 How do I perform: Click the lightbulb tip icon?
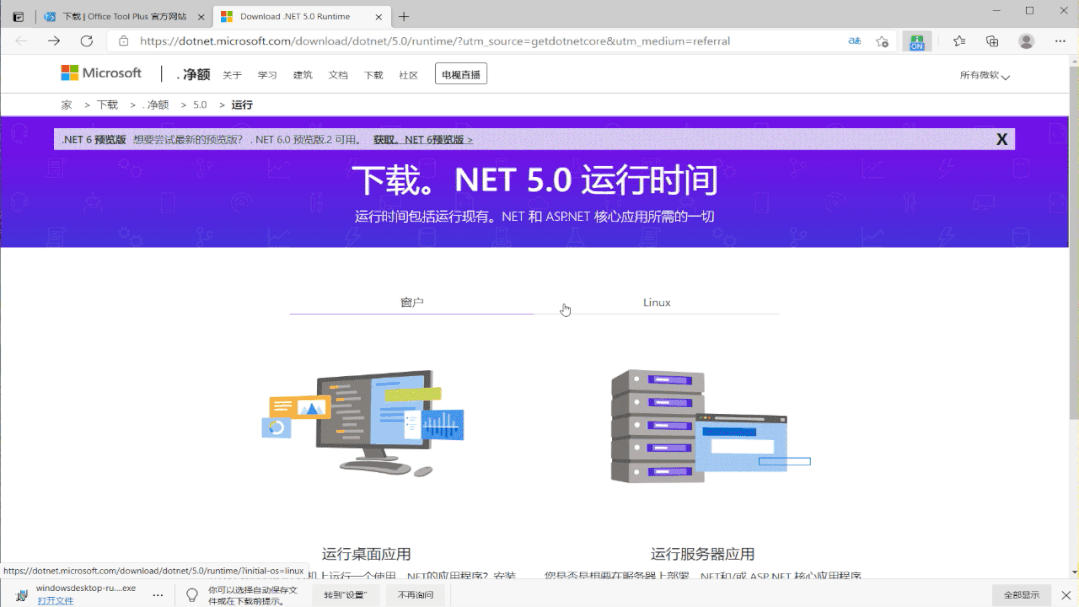point(192,595)
